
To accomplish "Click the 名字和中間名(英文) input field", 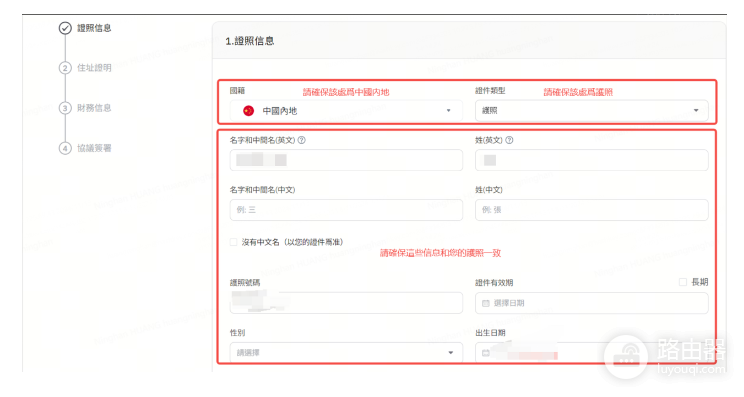I will [x=346, y=160].
